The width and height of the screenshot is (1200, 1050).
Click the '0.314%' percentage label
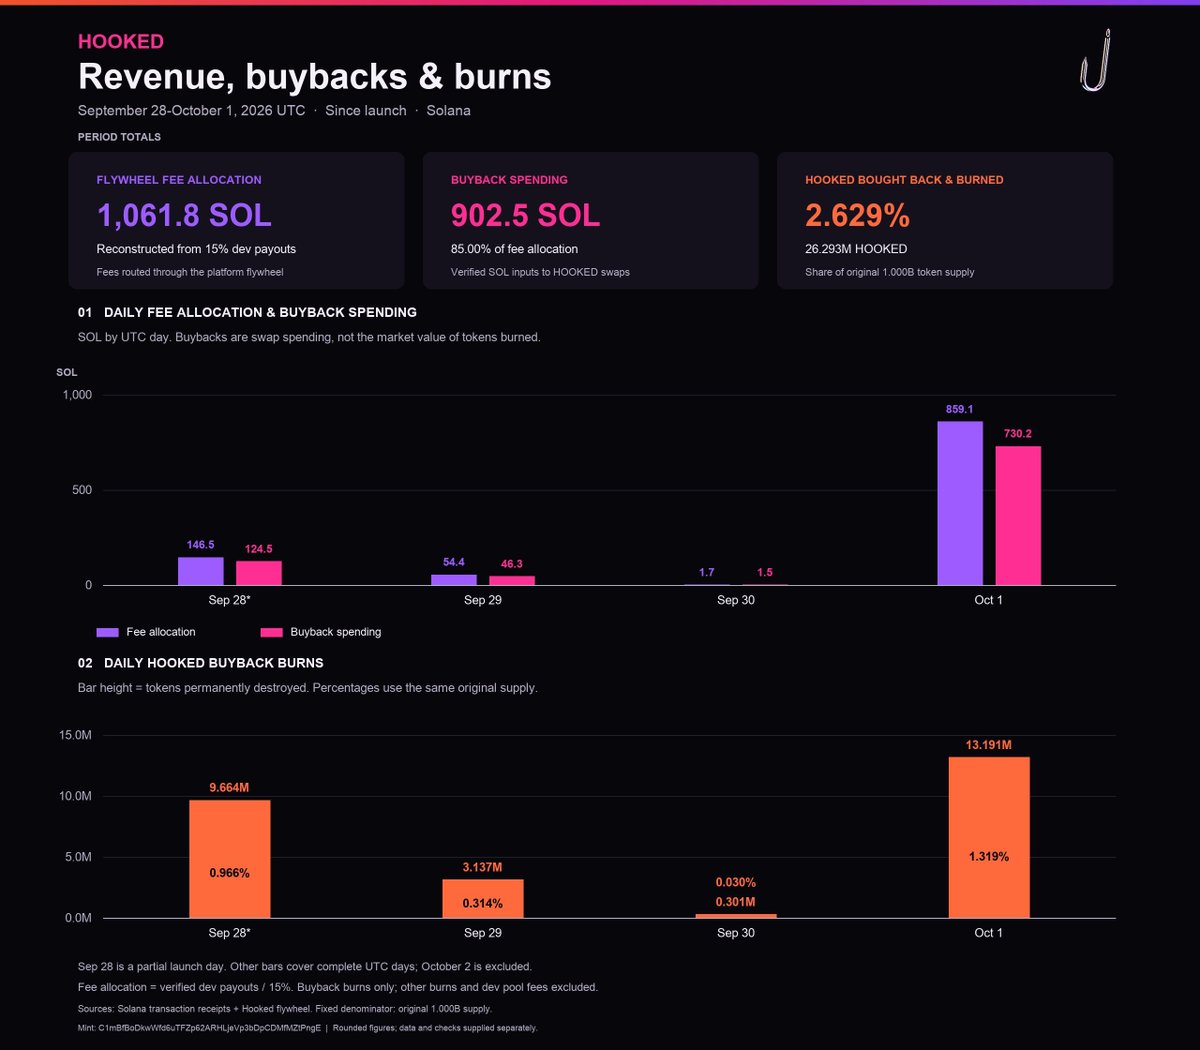tap(483, 903)
